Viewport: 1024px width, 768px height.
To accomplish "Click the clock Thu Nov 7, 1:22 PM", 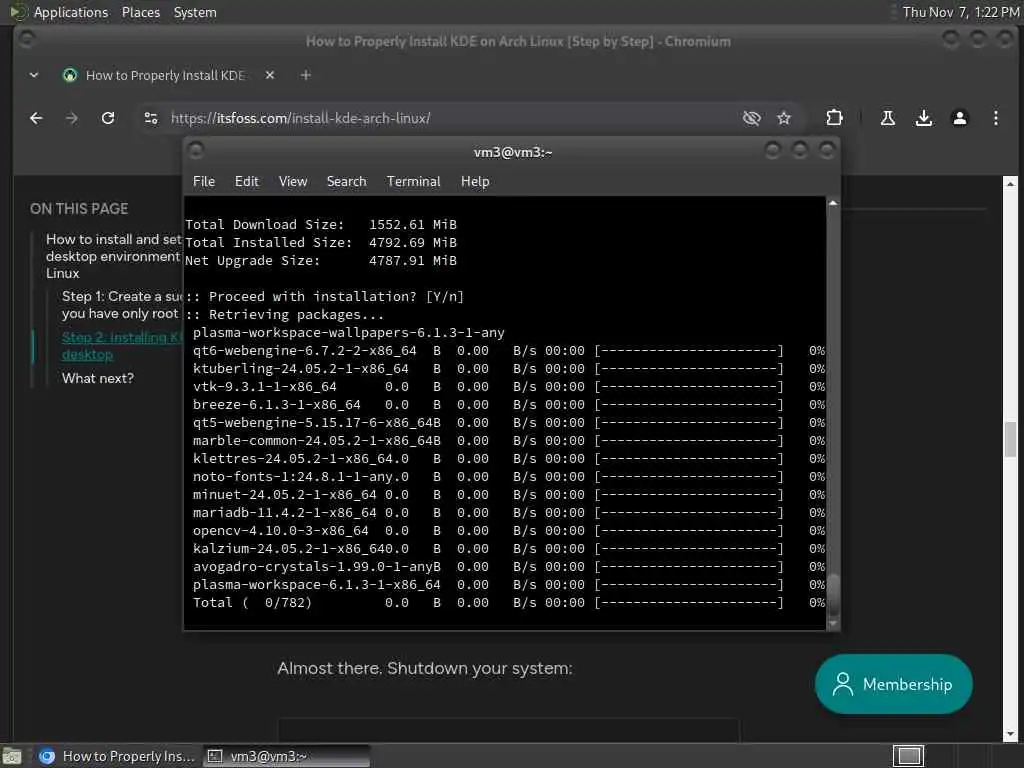I will [x=960, y=12].
